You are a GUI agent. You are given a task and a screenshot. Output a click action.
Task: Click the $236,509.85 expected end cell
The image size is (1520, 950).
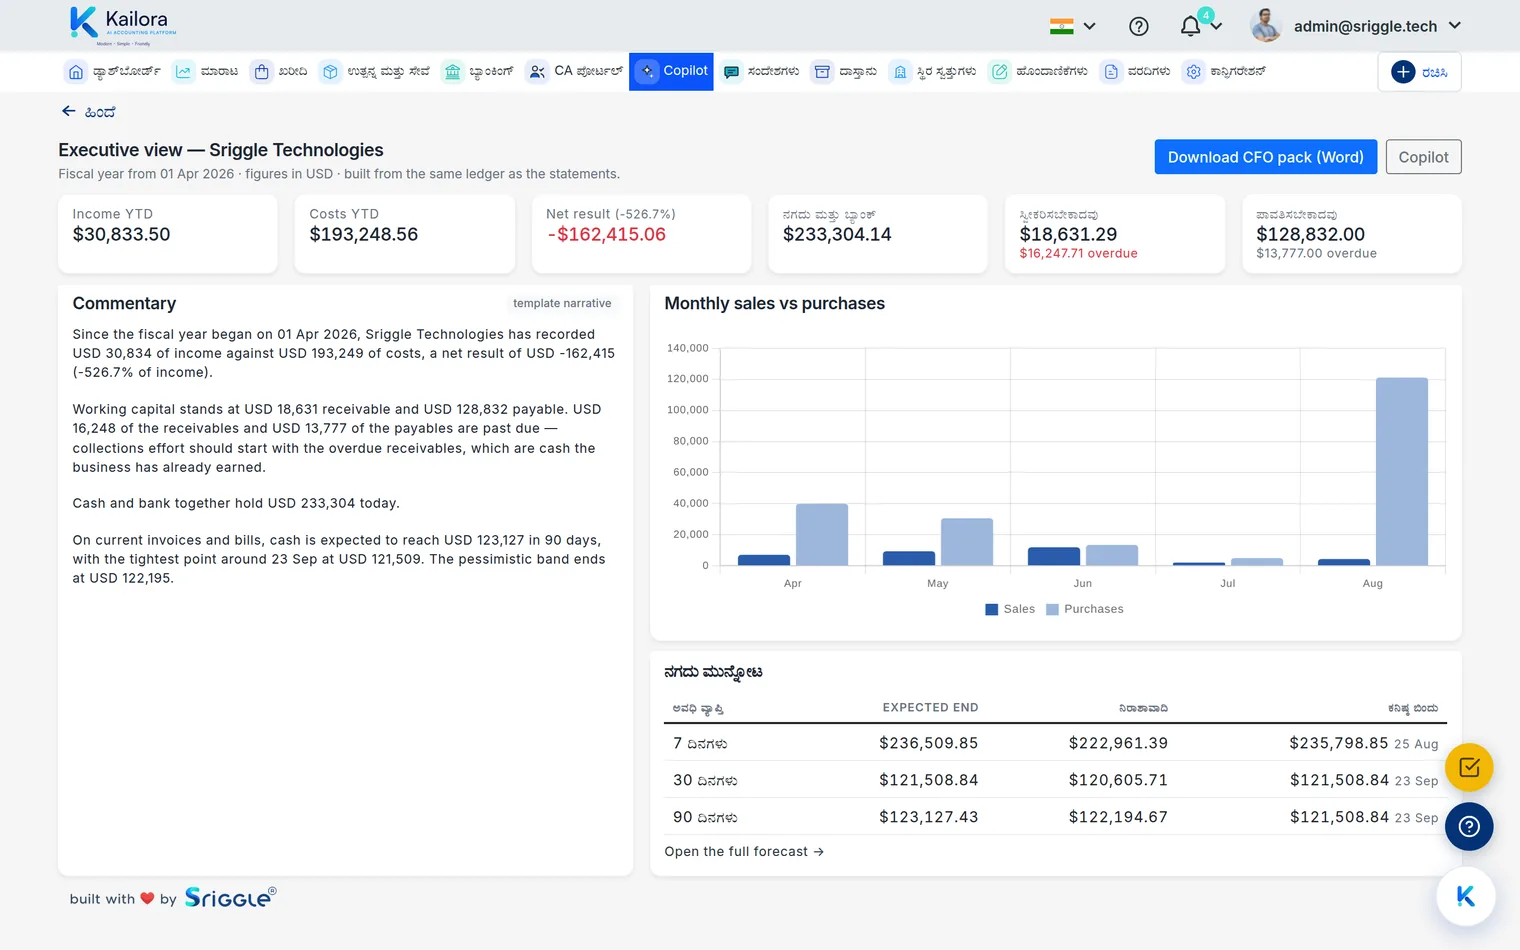tap(929, 743)
